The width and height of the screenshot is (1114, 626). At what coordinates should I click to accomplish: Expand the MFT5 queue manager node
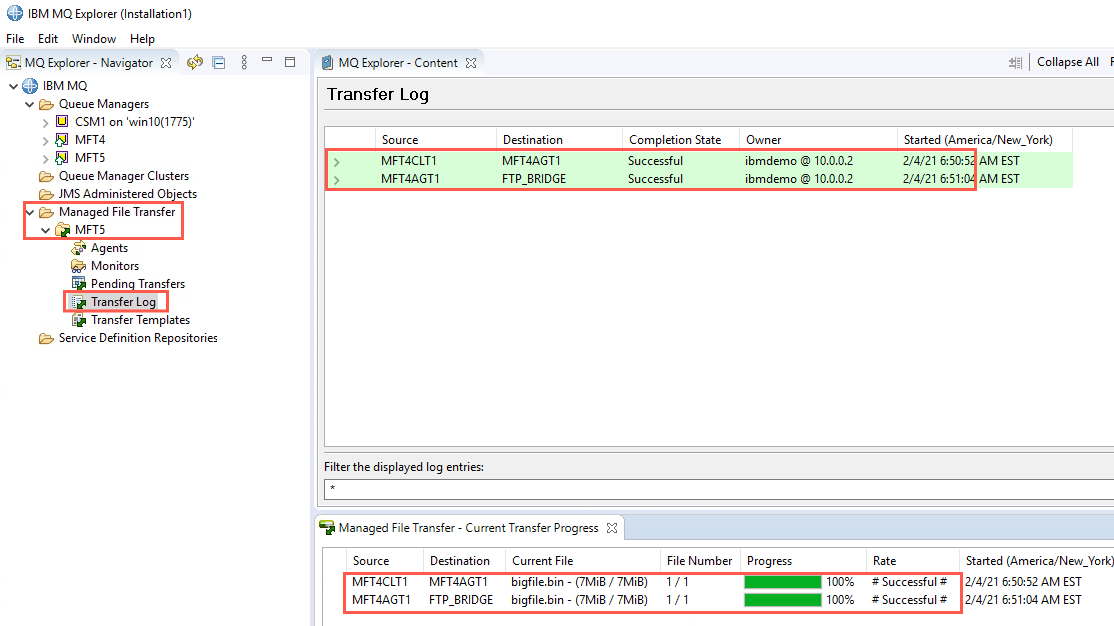(45, 158)
